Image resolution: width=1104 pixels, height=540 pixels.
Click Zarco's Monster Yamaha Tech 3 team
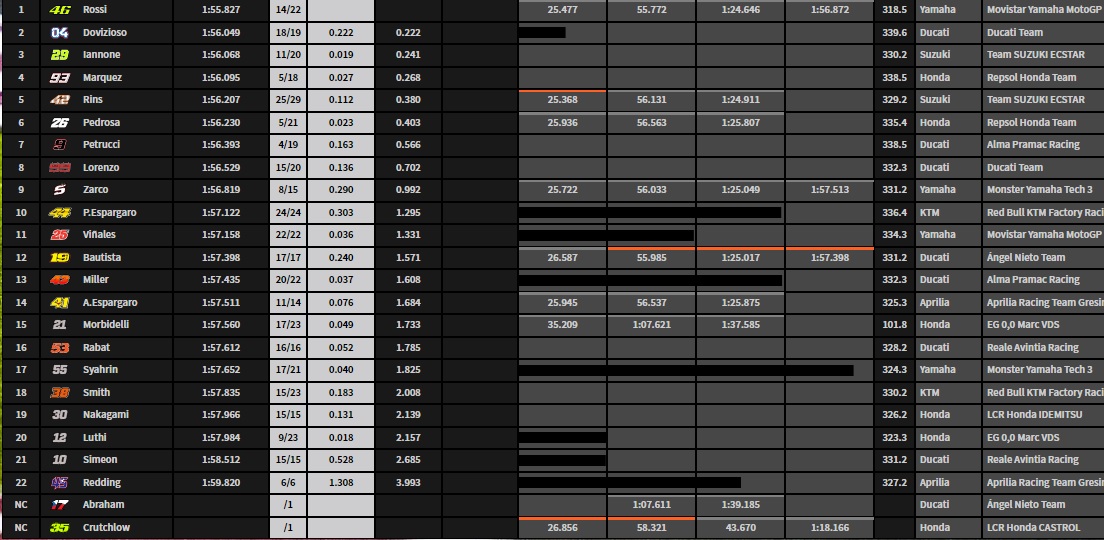click(1039, 190)
